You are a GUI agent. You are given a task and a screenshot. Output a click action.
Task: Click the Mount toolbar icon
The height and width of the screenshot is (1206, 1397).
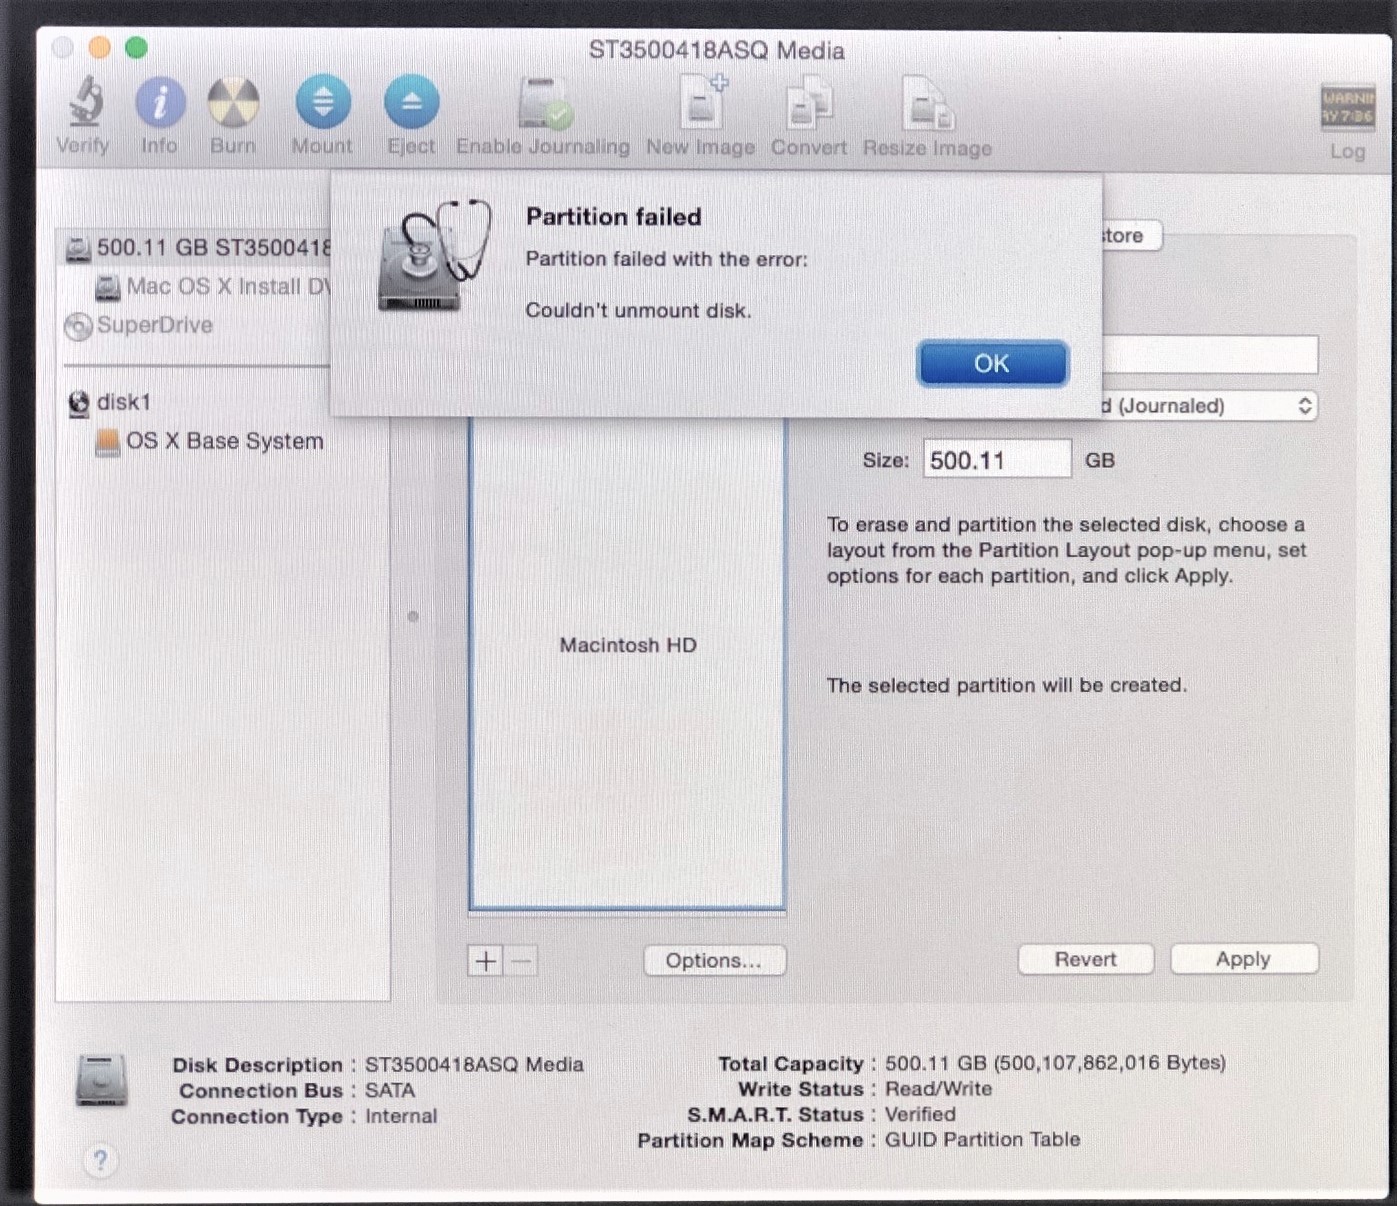(323, 103)
